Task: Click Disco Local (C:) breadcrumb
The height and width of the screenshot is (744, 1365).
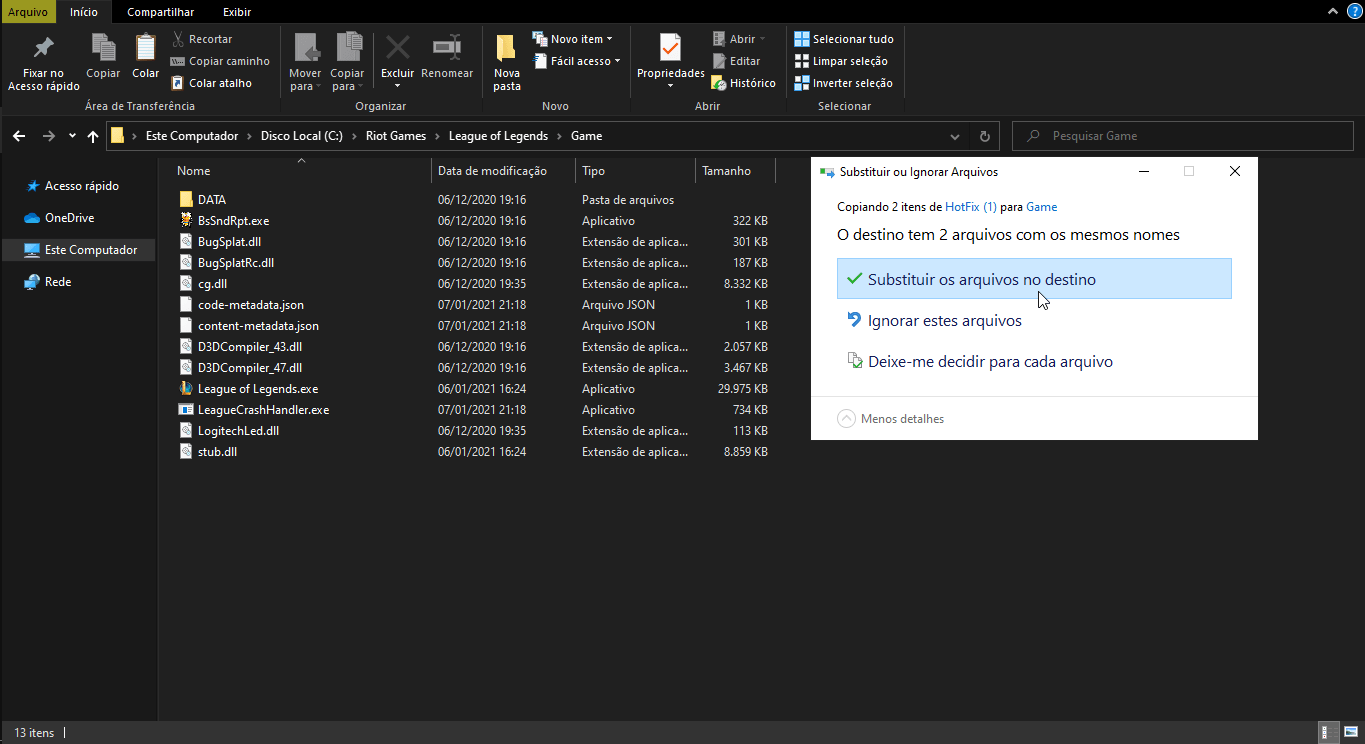Action: click(302, 136)
